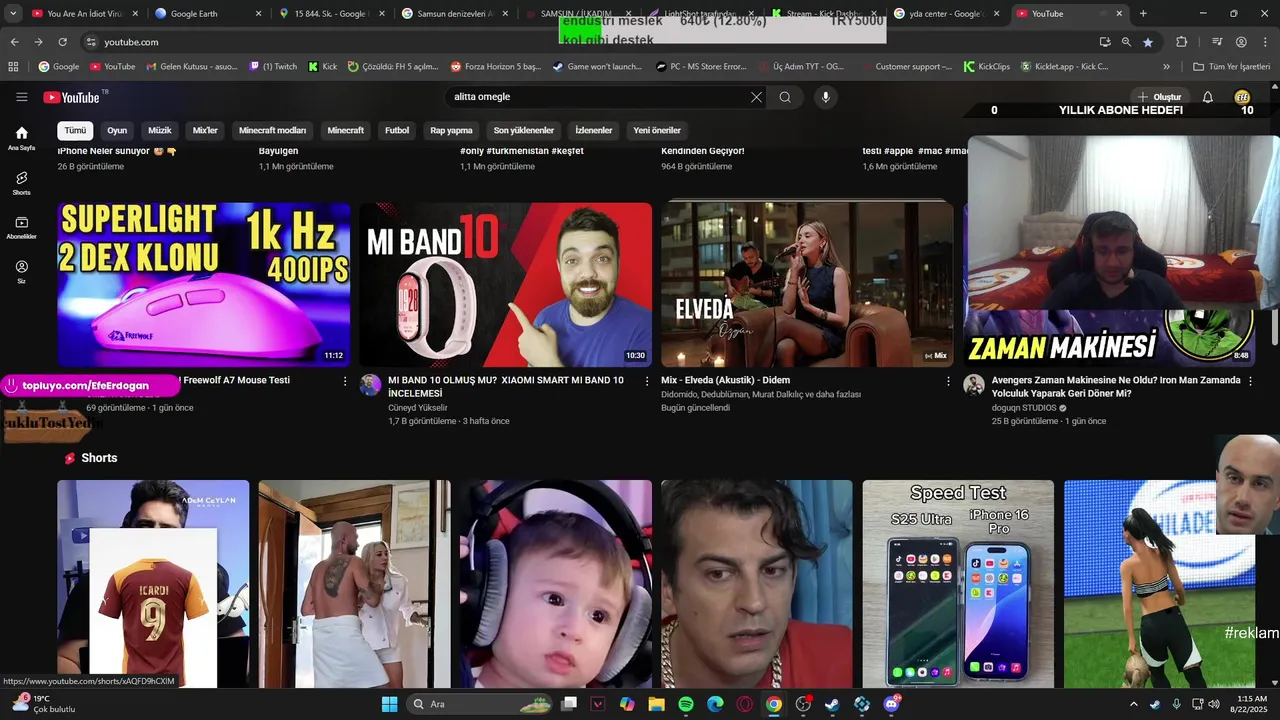The width and height of the screenshot is (1280, 720).
Task: Select the Futbol filter chip
Action: (397, 131)
